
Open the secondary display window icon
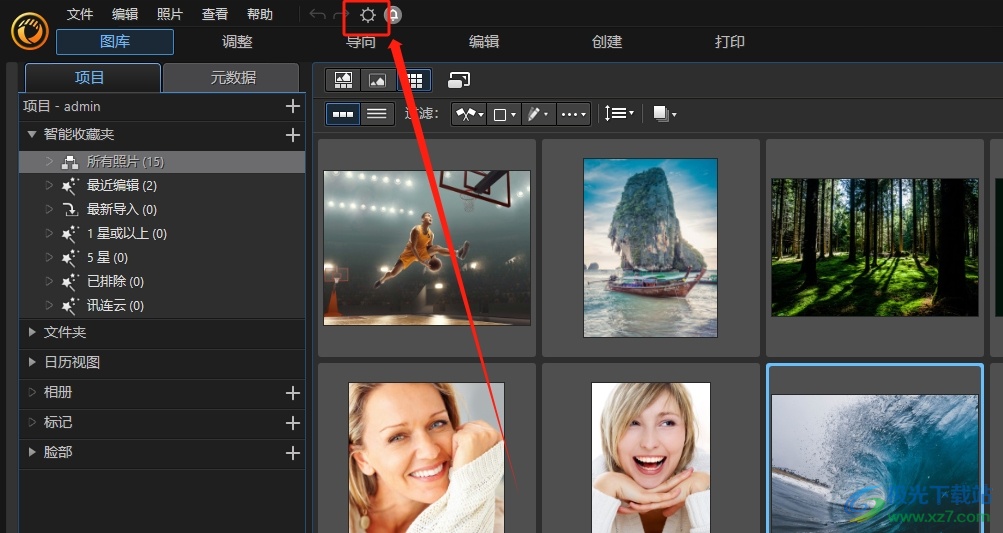459,80
